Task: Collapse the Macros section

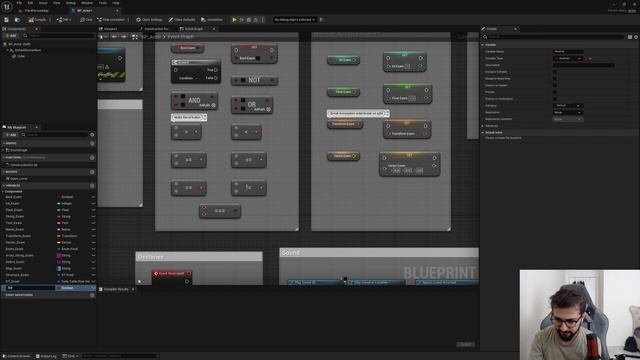Action: coord(4,172)
